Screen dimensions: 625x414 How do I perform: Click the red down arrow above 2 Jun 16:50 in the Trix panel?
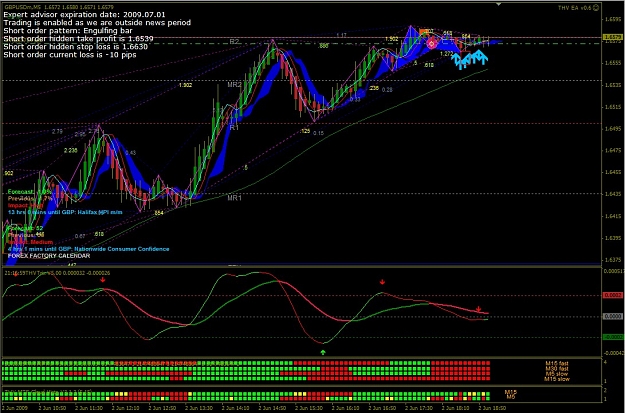point(382,282)
